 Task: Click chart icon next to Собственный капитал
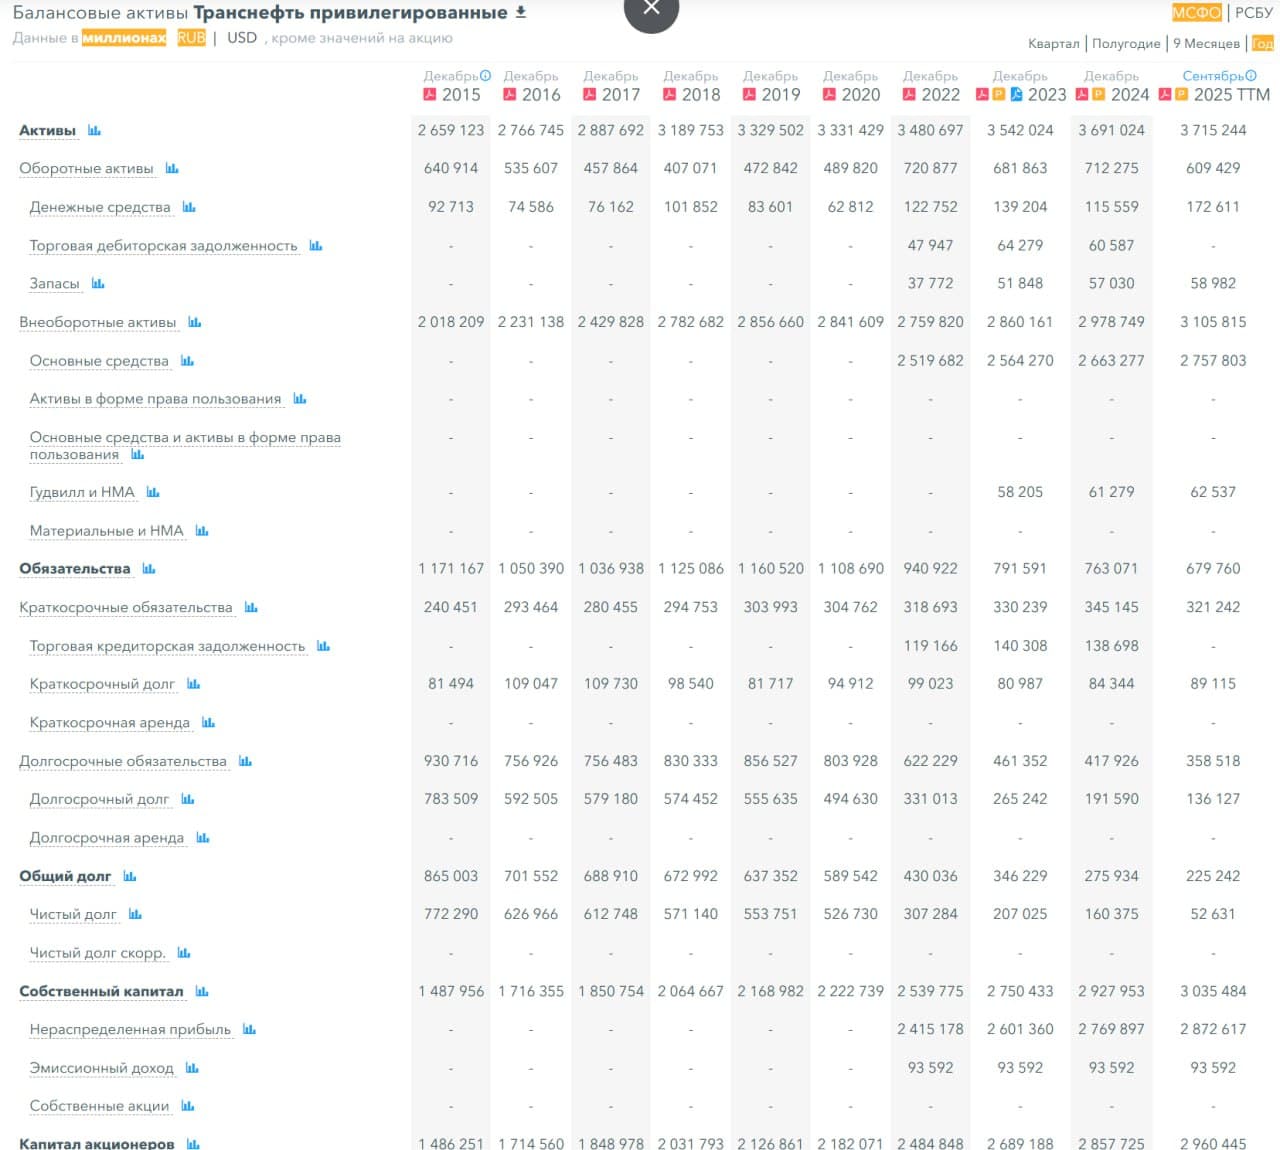click(202, 991)
